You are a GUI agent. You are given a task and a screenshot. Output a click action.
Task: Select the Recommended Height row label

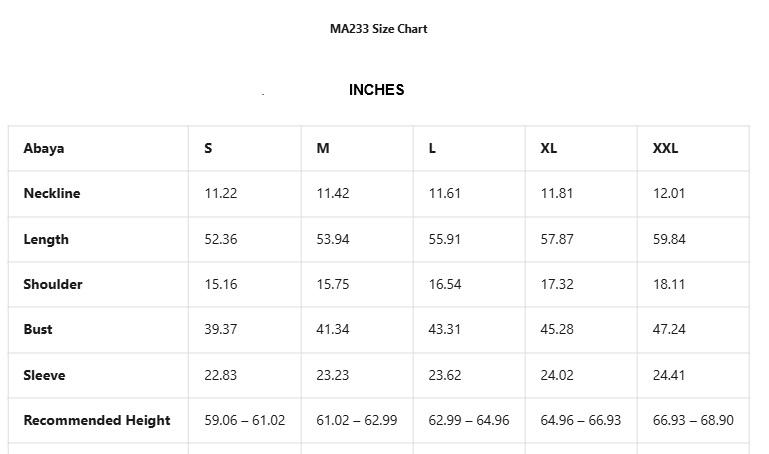pyautogui.click(x=97, y=420)
